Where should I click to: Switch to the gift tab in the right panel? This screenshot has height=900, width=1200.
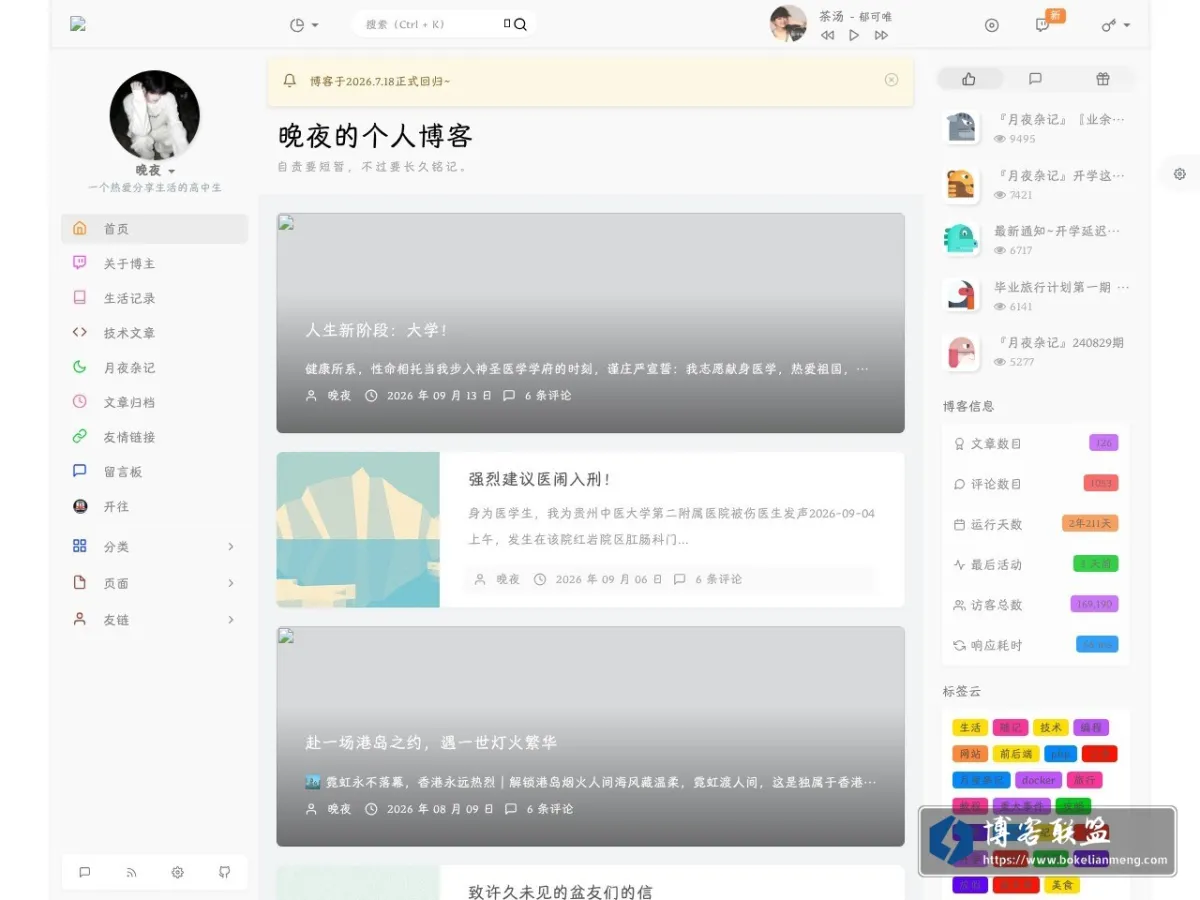1102,79
